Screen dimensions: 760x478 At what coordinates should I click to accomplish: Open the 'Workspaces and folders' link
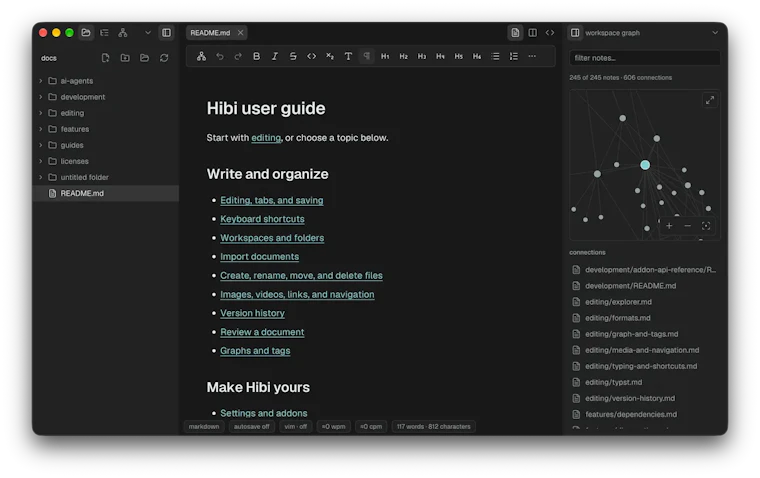pos(272,238)
